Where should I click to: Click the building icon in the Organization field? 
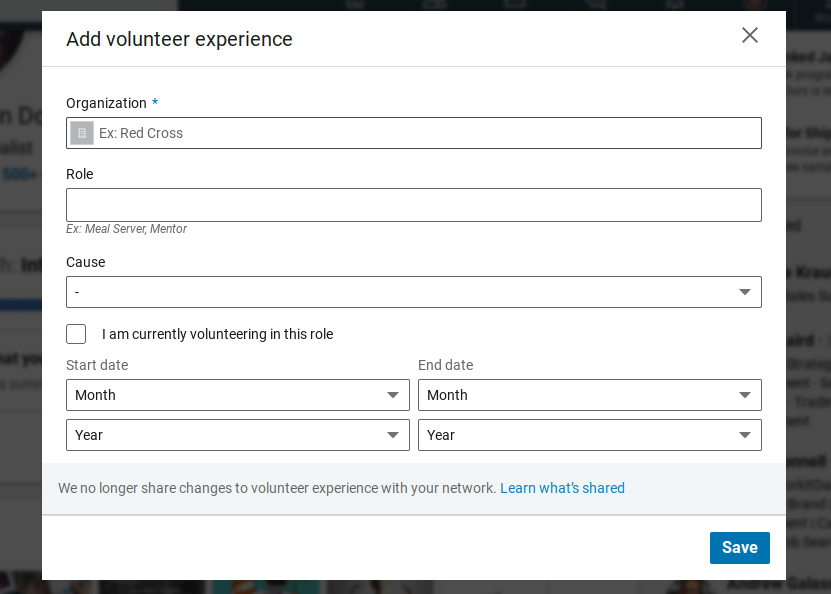(x=81, y=132)
